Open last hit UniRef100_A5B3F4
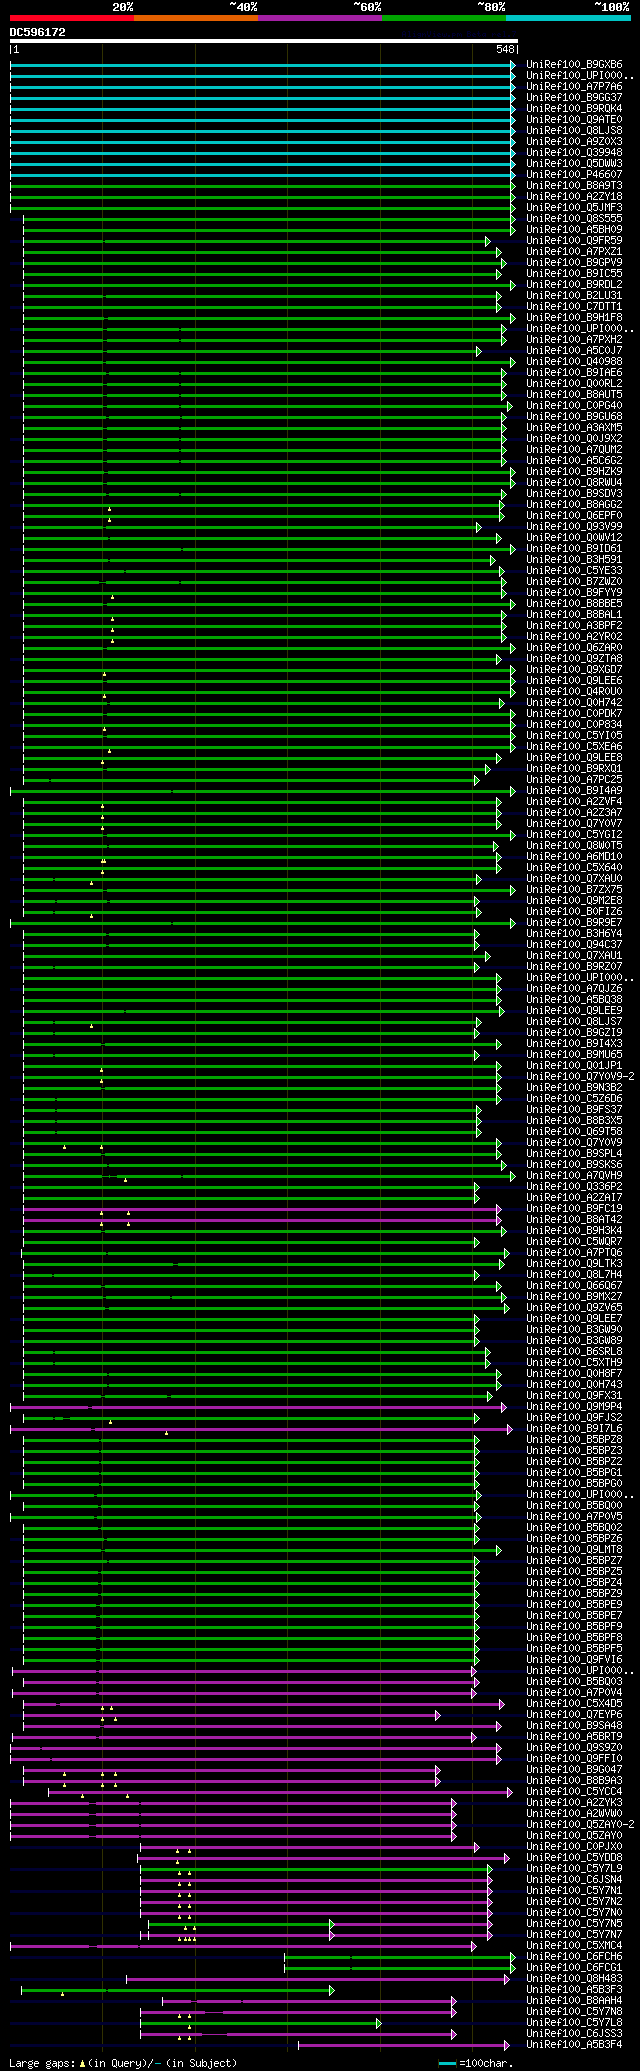The width and height of the screenshot is (640, 2071). point(574,2045)
